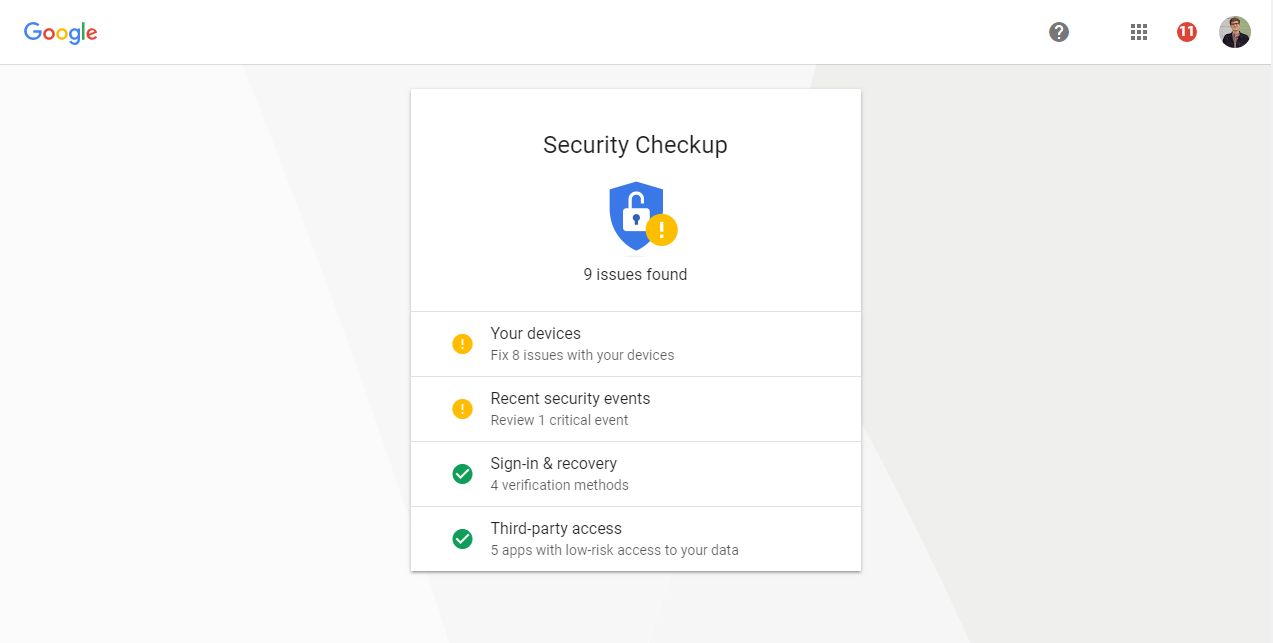Click the Security Checkup heading
Screen dimensions: 1273x643
click(x=635, y=145)
